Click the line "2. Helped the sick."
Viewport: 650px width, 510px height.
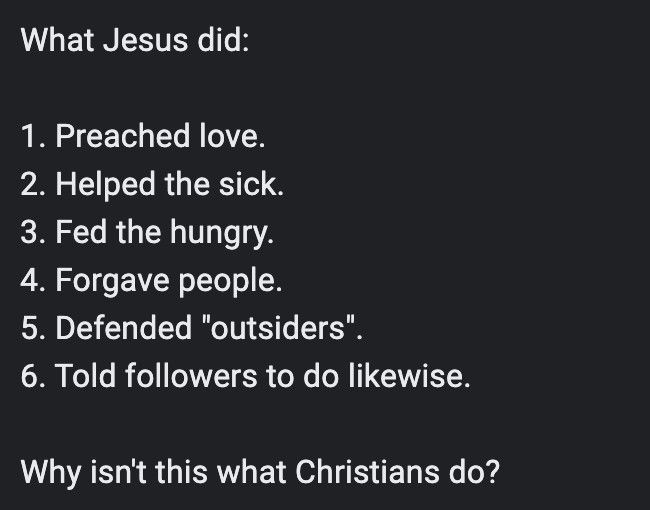pos(152,185)
